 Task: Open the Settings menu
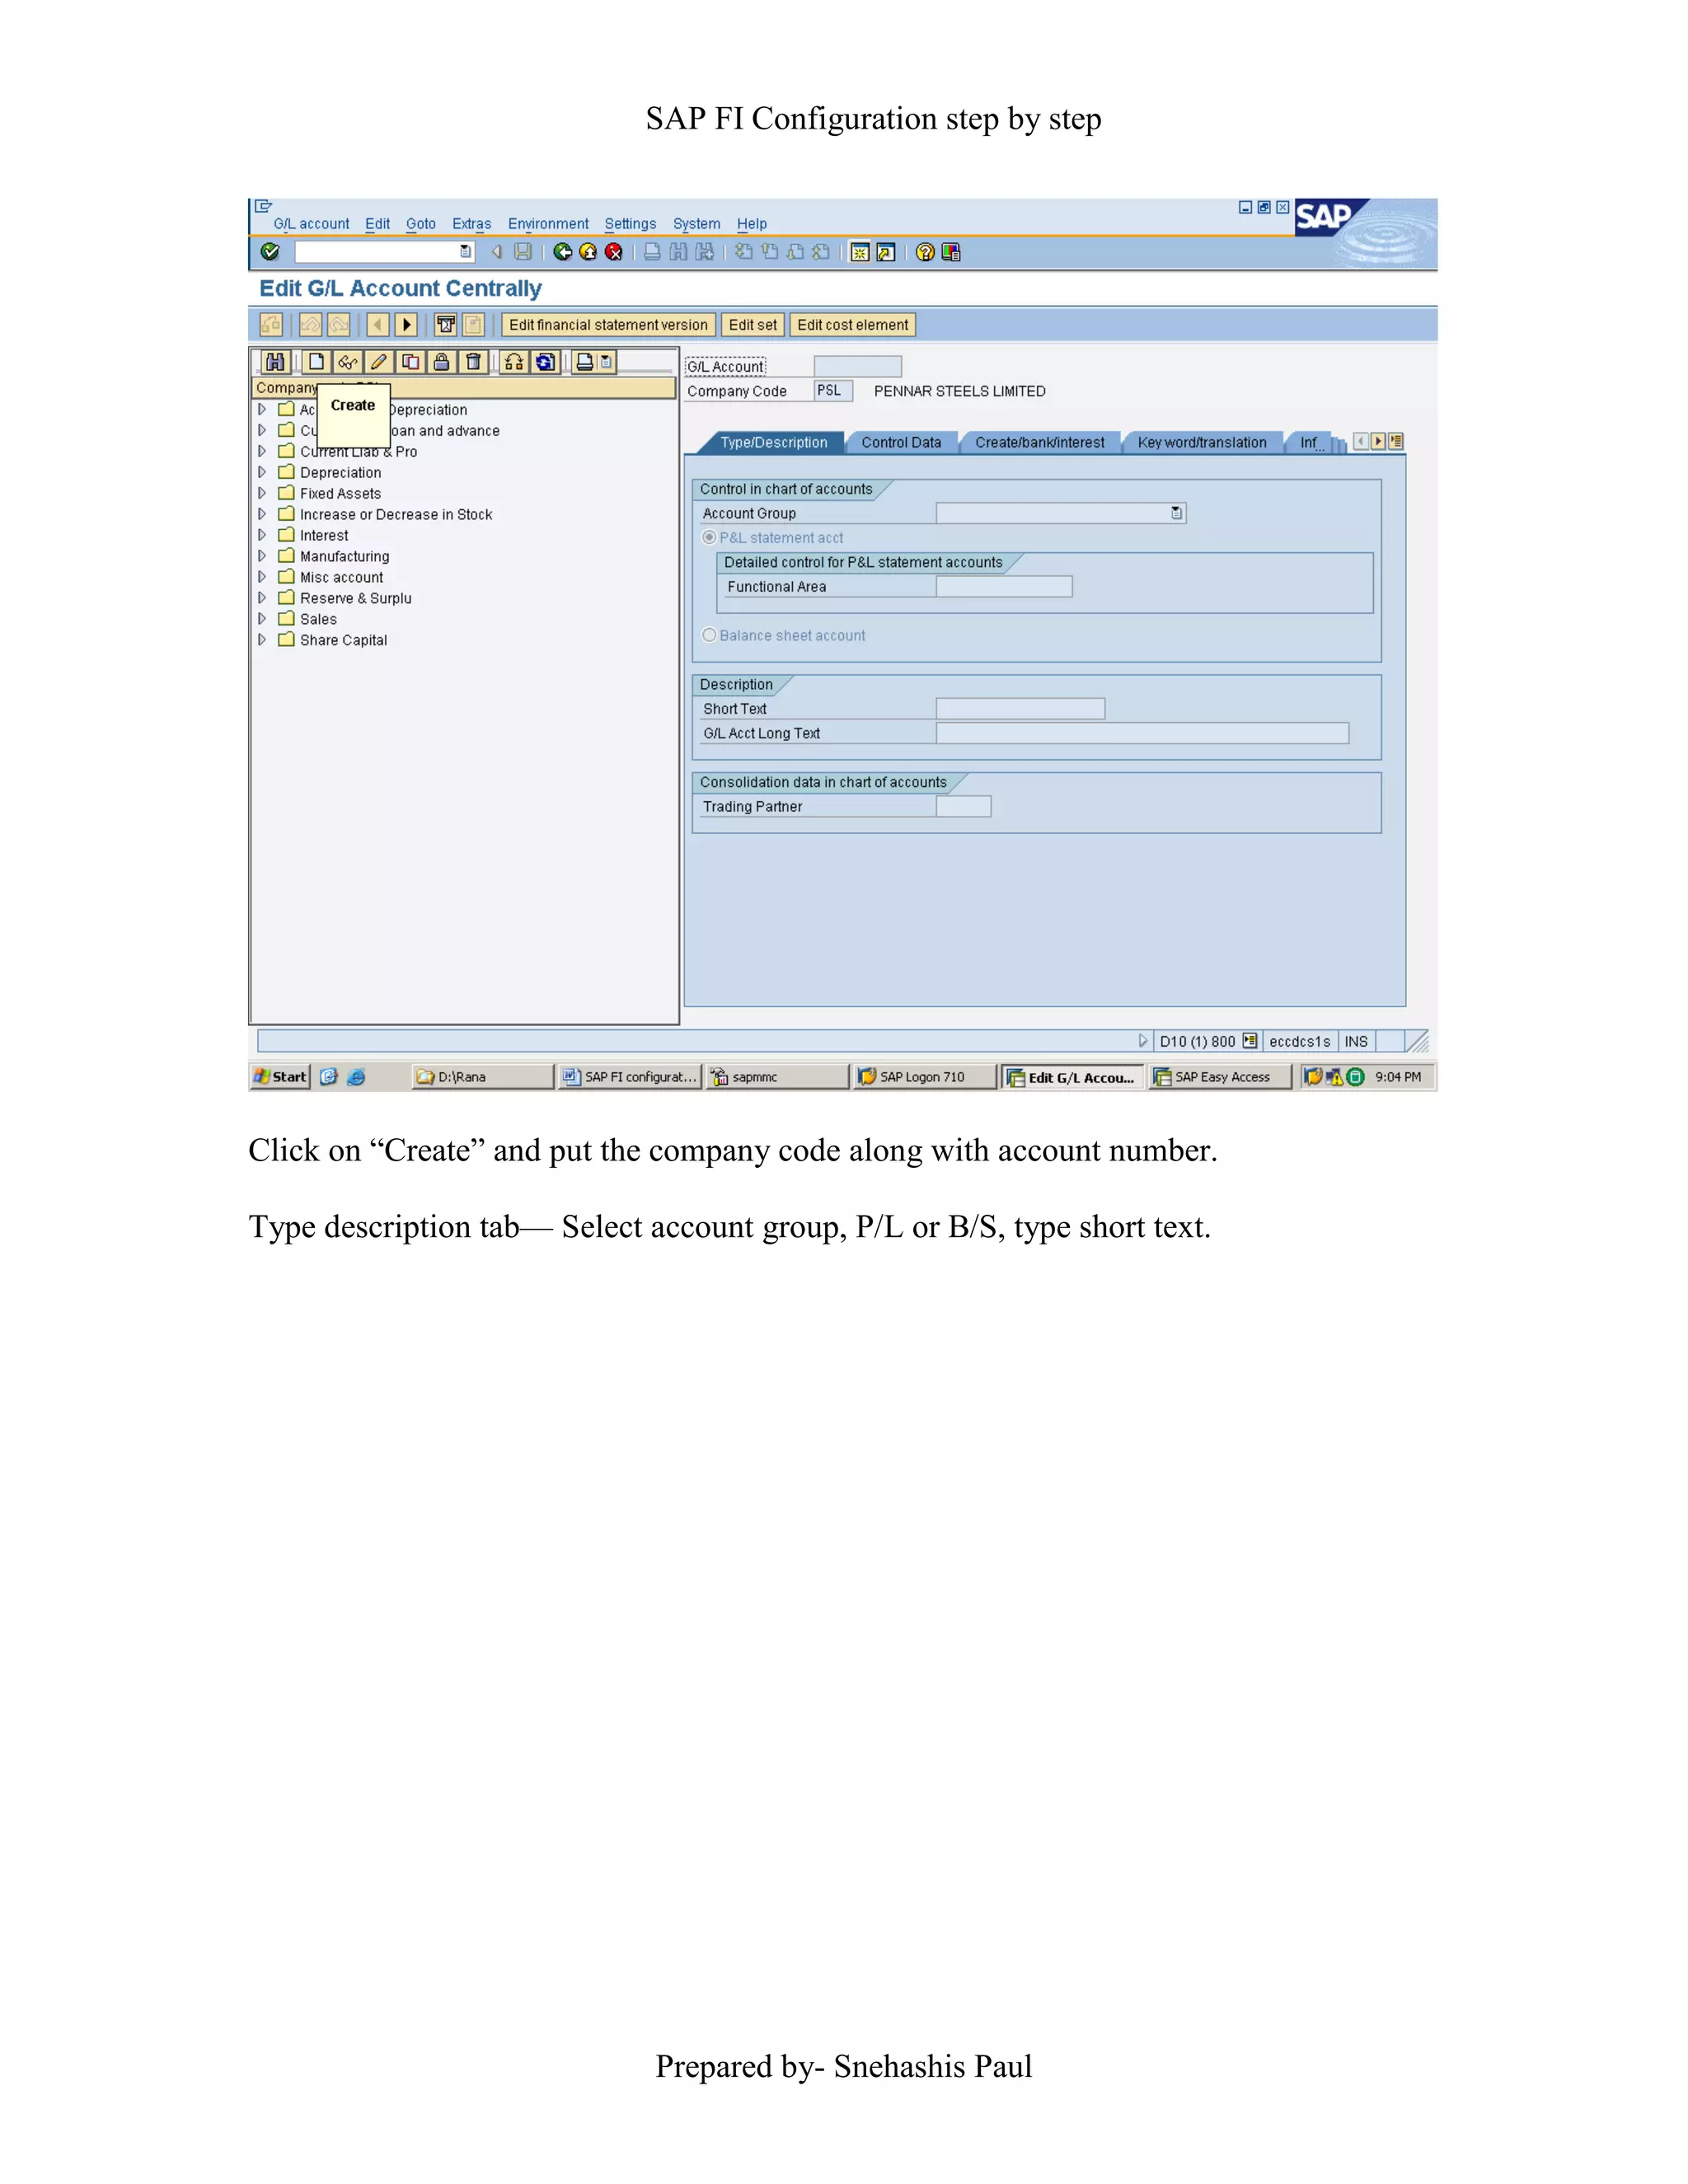click(x=630, y=224)
